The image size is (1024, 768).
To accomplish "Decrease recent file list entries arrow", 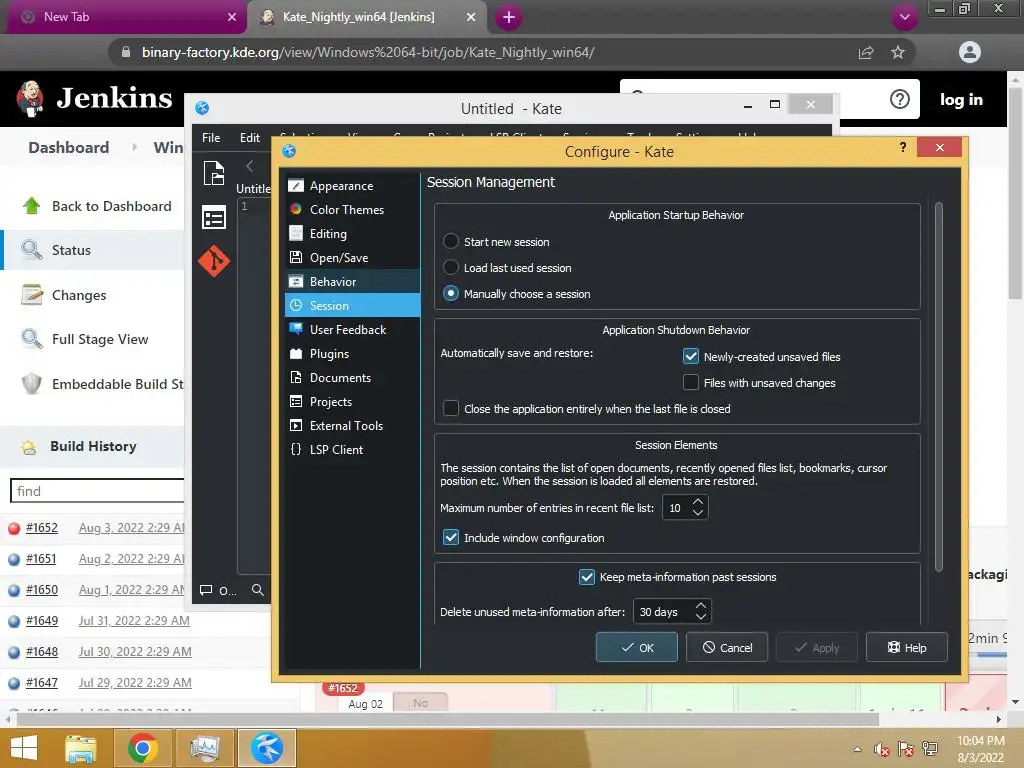I will tap(698, 513).
